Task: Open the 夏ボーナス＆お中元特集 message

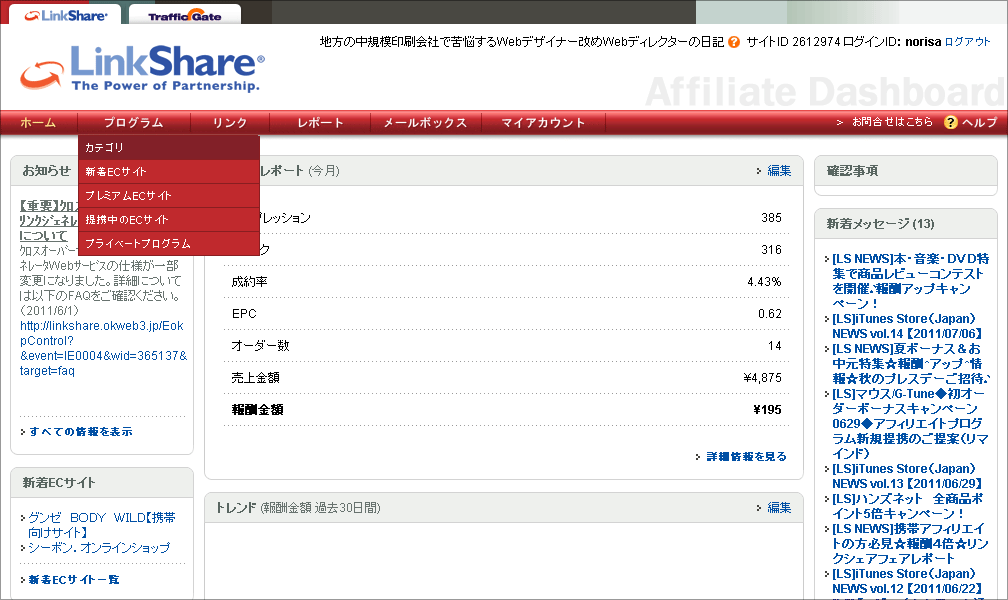Action: coord(910,363)
